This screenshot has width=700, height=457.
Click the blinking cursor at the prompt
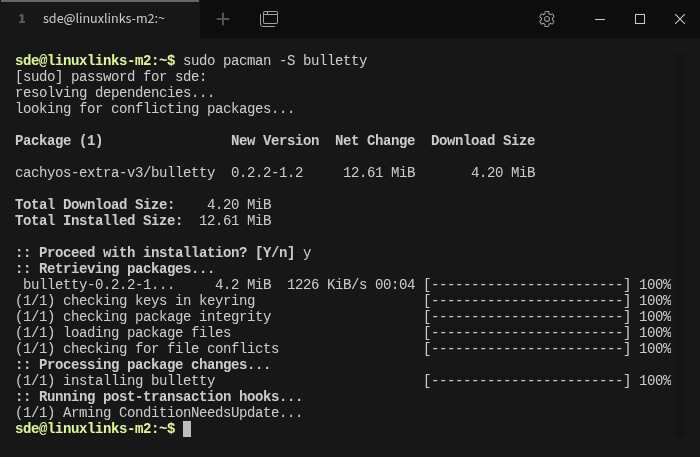tap(187, 429)
